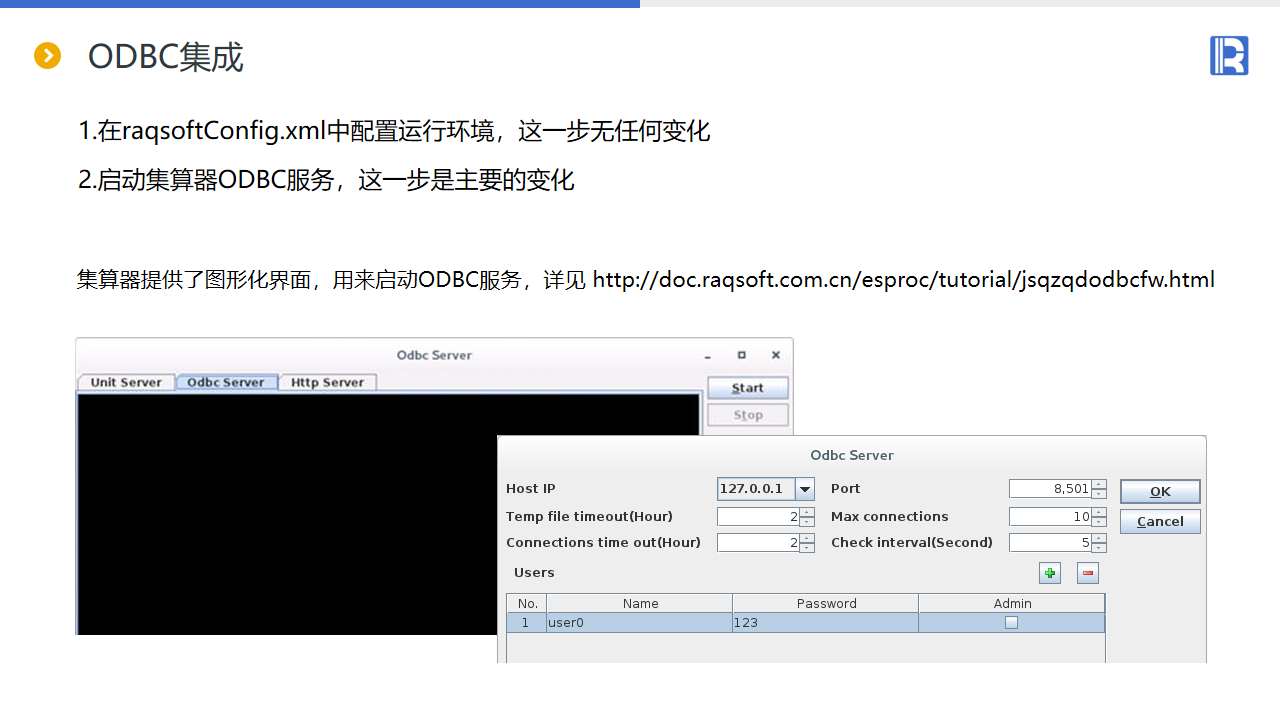Increase Connections time out with up arrow

point(807,538)
